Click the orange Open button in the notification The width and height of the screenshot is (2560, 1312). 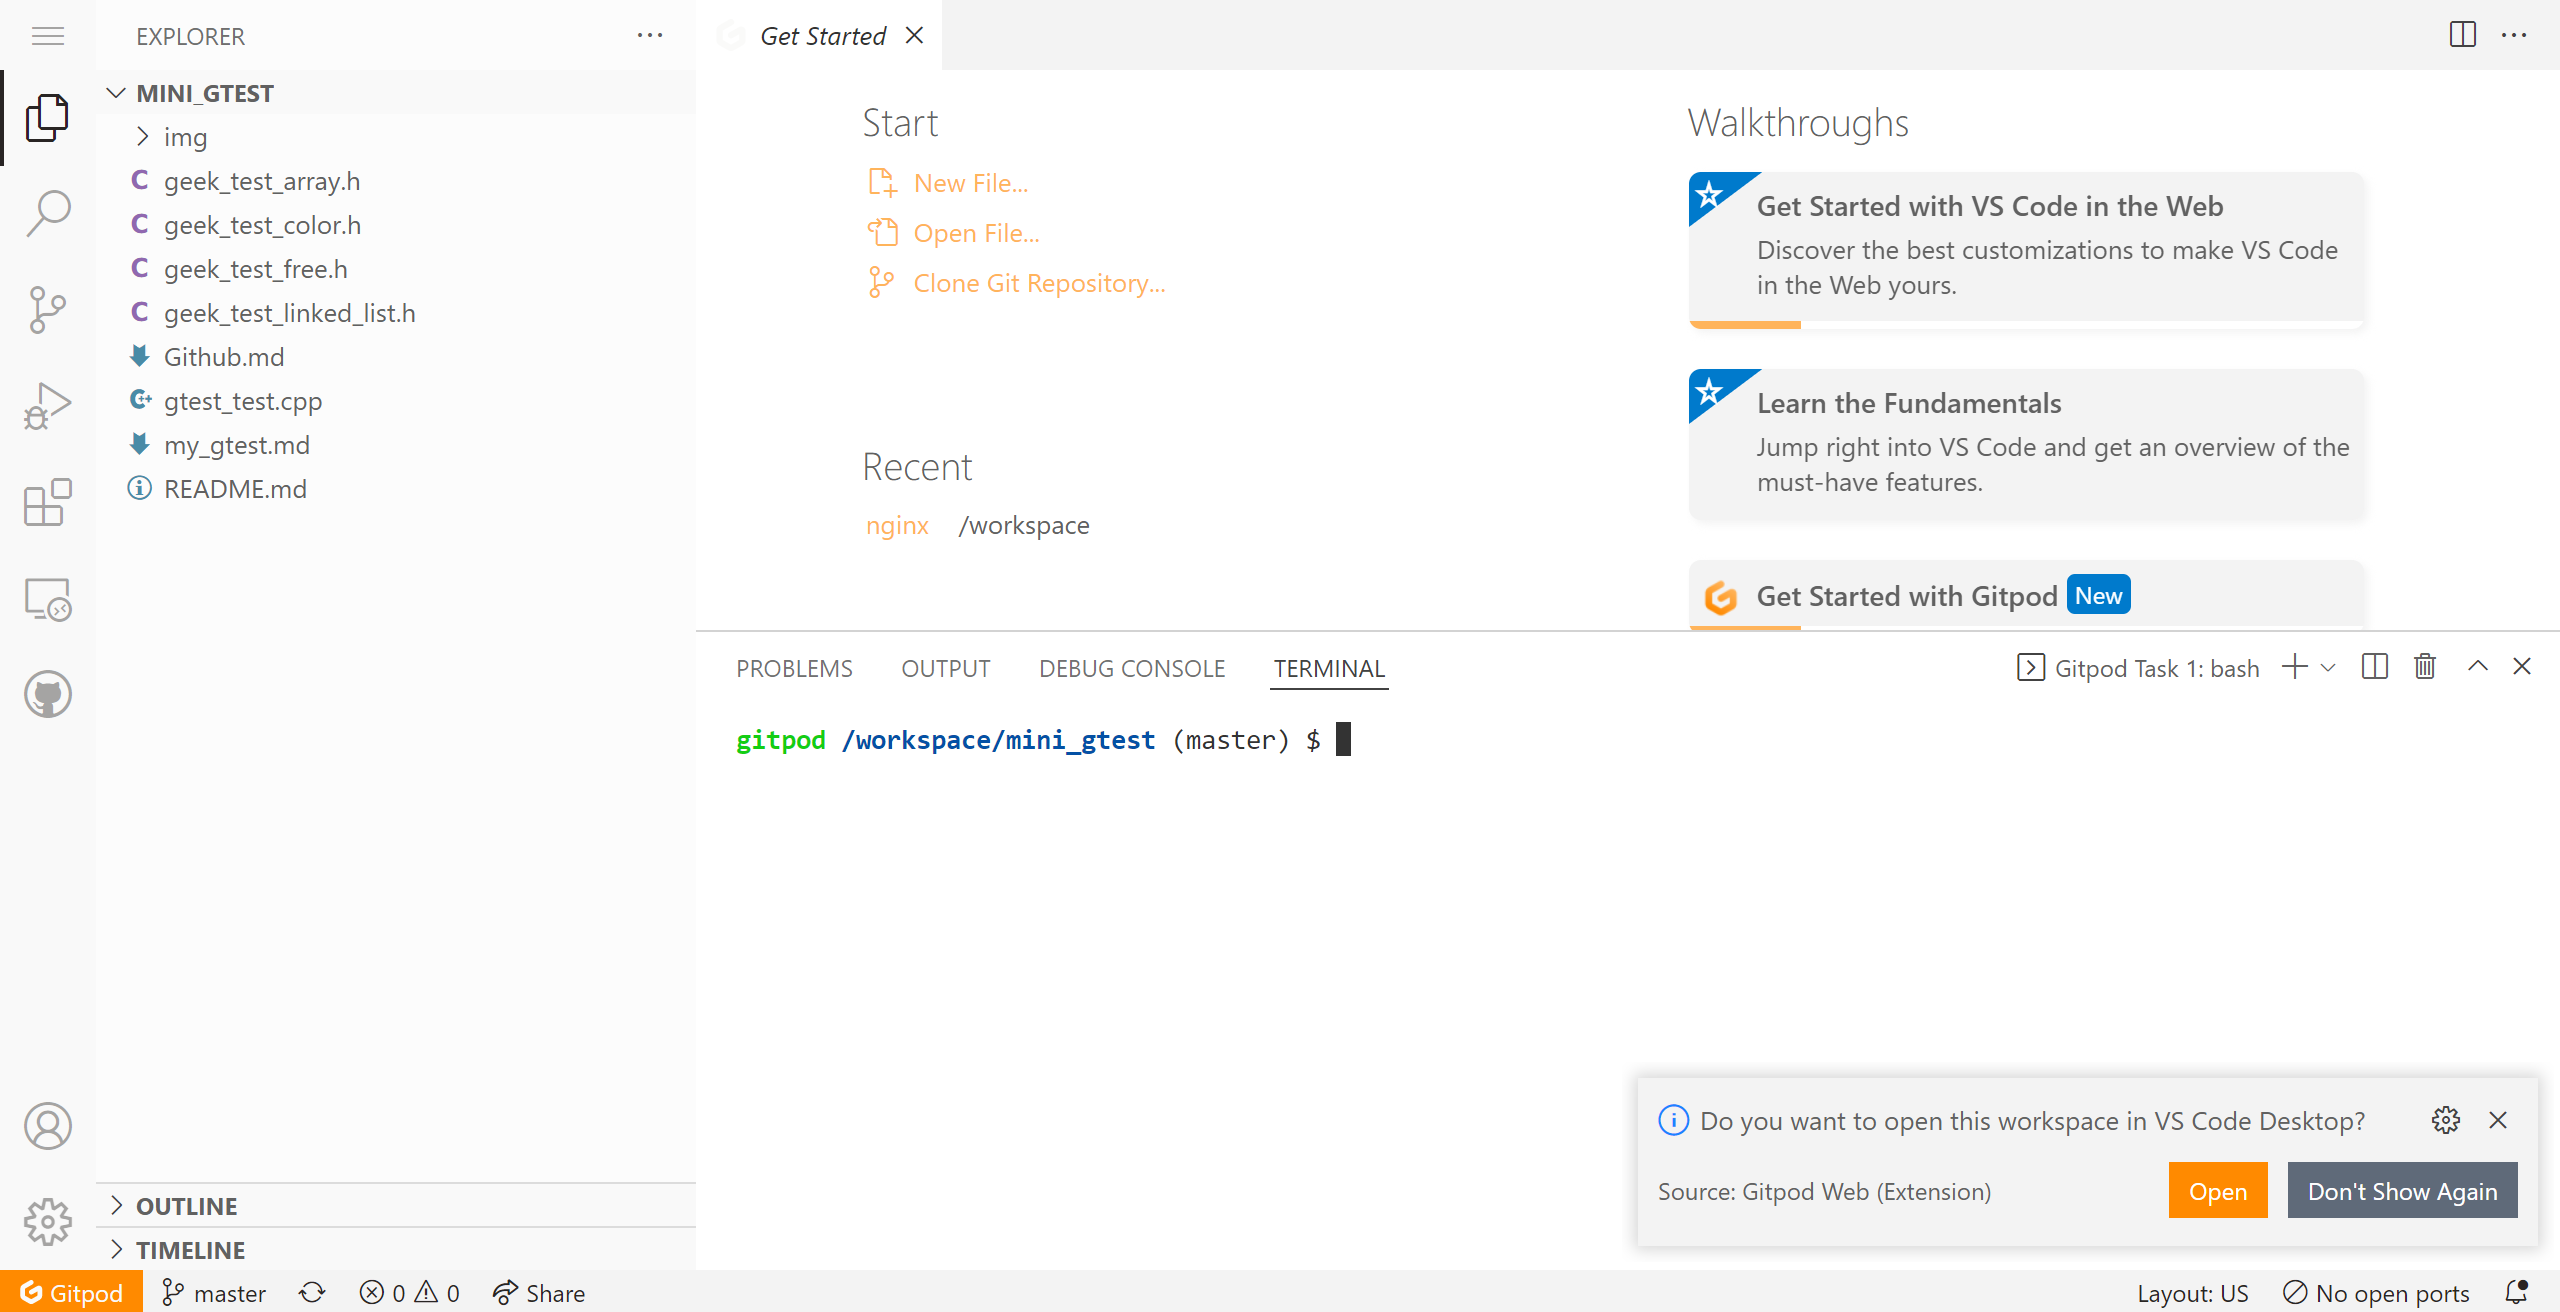pyautogui.click(x=2217, y=1191)
